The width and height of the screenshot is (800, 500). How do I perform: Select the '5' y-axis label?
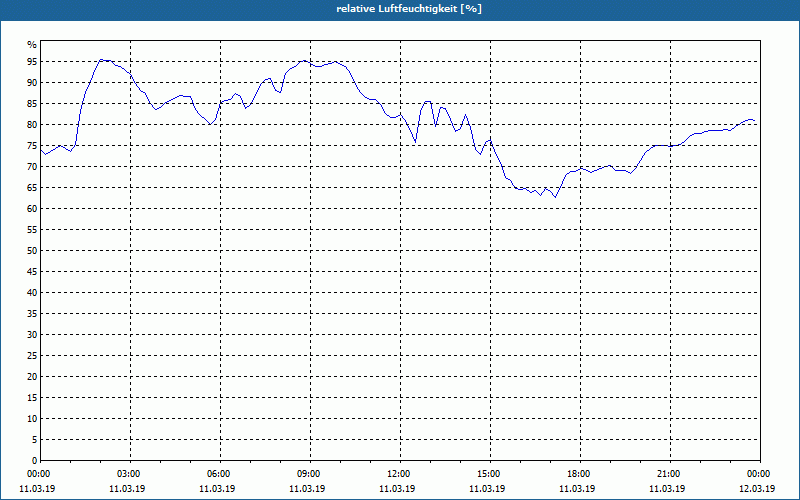[x=35, y=440]
